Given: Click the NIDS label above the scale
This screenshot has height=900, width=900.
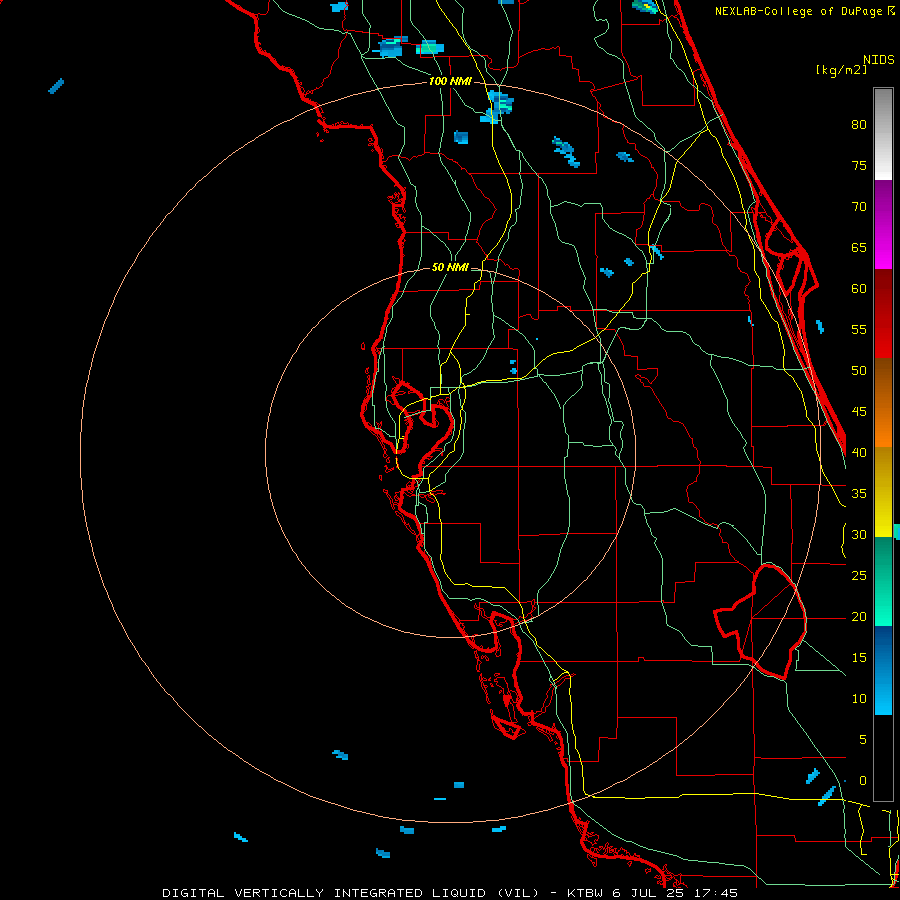Looking at the screenshot, I should (878, 60).
